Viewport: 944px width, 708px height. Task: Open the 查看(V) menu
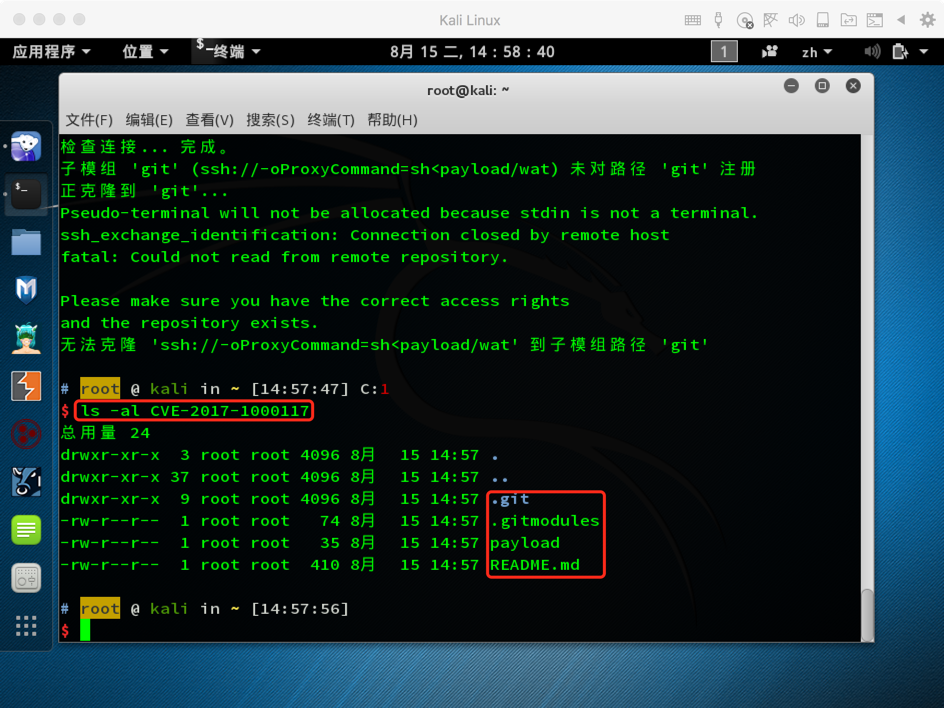pyautogui.click(x=209, y=120)
